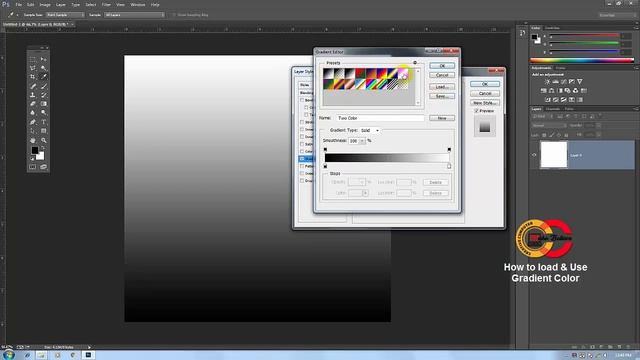Click Save button in Gradient Editor

[x=442, y=96]
